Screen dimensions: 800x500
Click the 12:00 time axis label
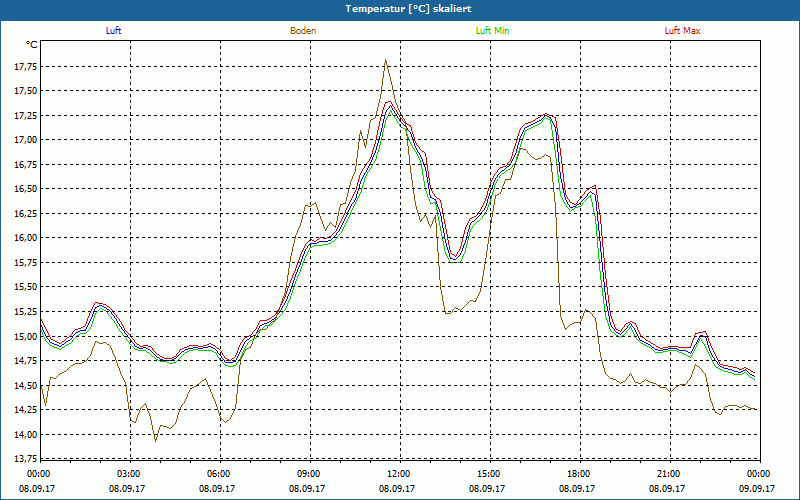[400, 474]
